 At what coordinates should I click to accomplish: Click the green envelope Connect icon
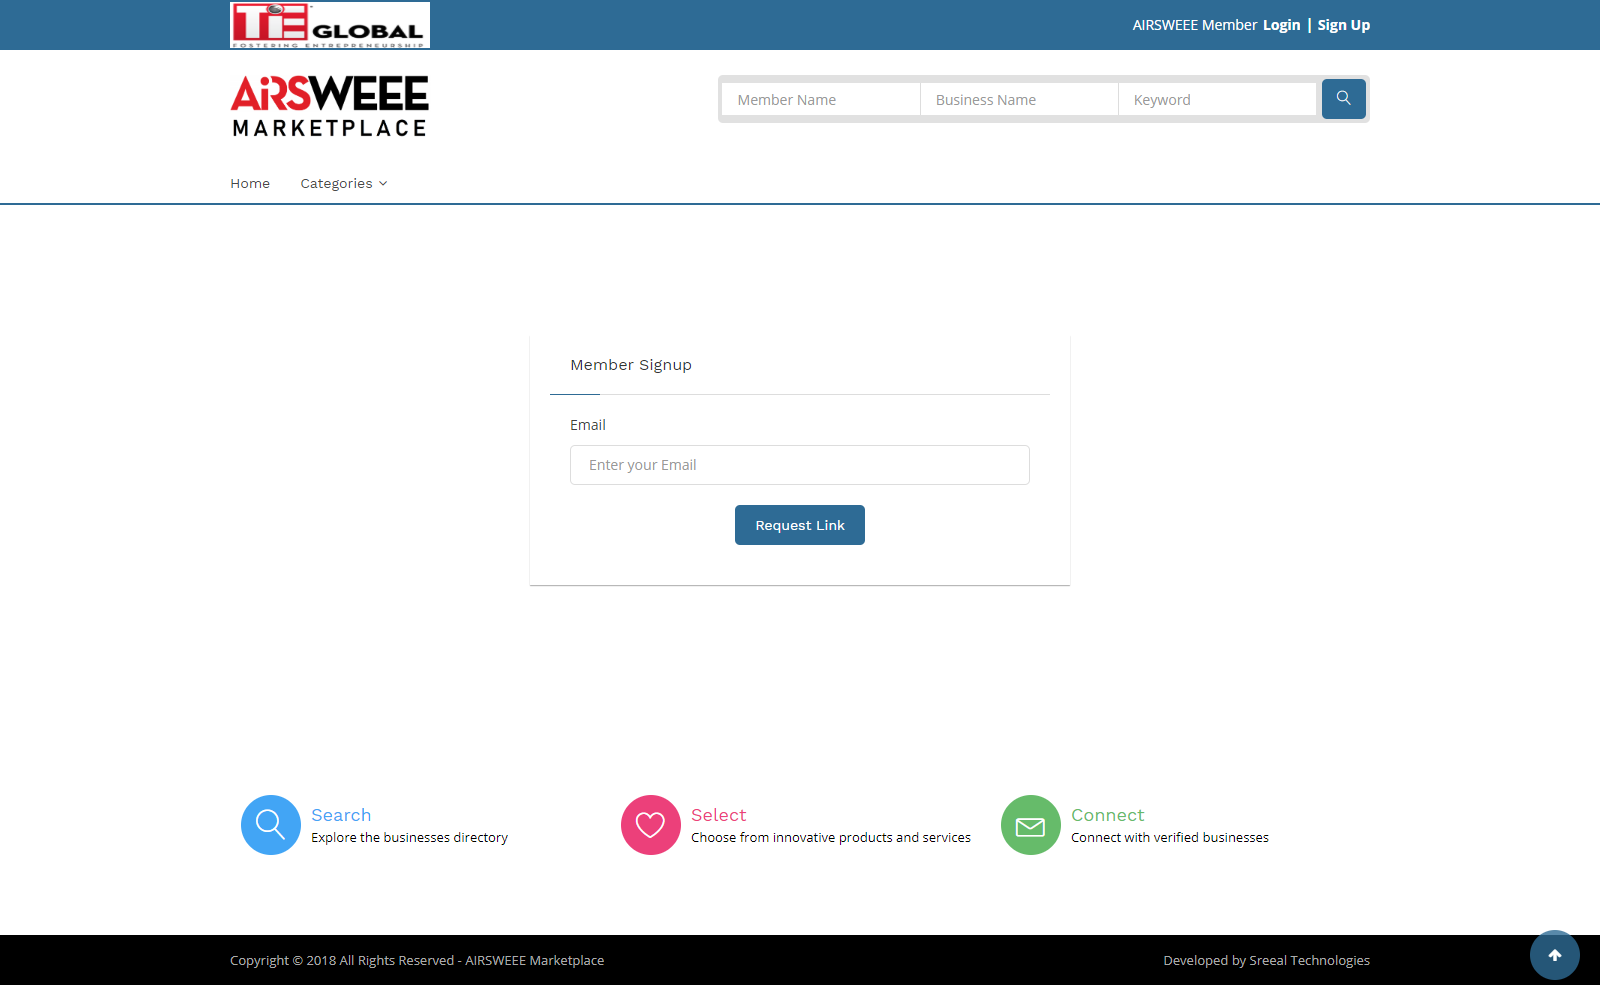coord(1031,825)
